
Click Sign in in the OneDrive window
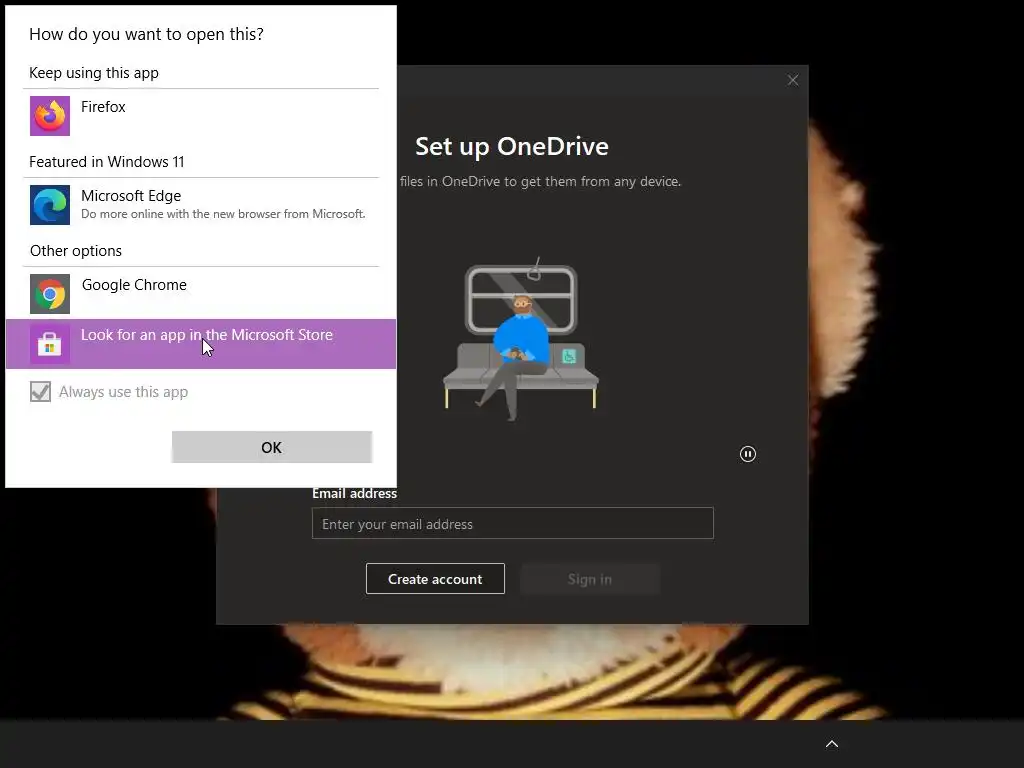coord(590,579)
